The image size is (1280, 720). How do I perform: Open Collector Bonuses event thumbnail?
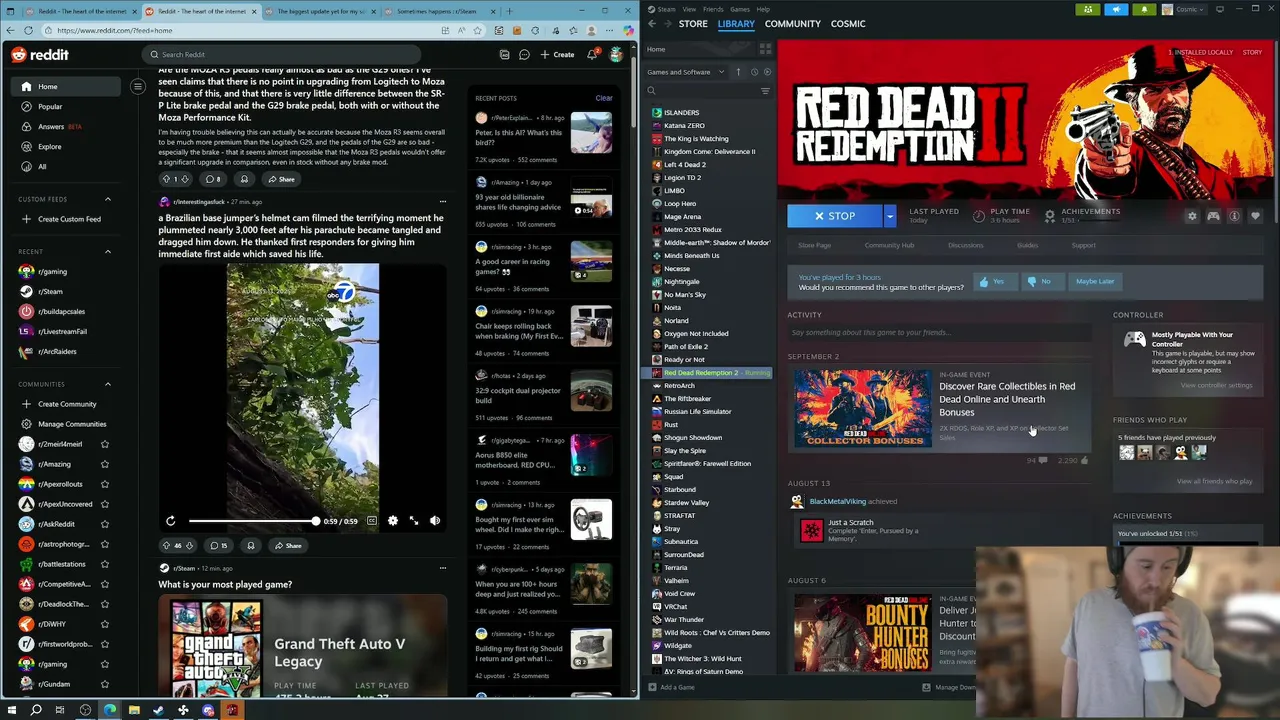point(862,408)
